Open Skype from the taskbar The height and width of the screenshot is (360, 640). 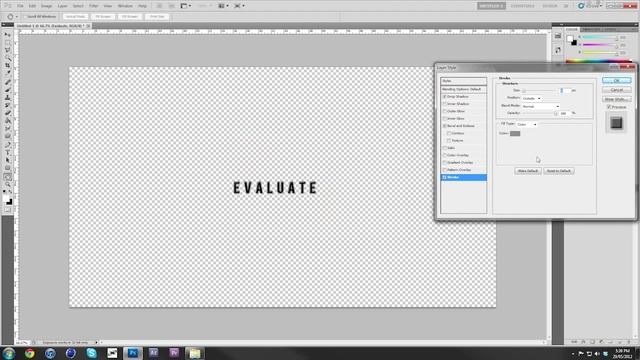pyautogui.click(x=91, y=353)
